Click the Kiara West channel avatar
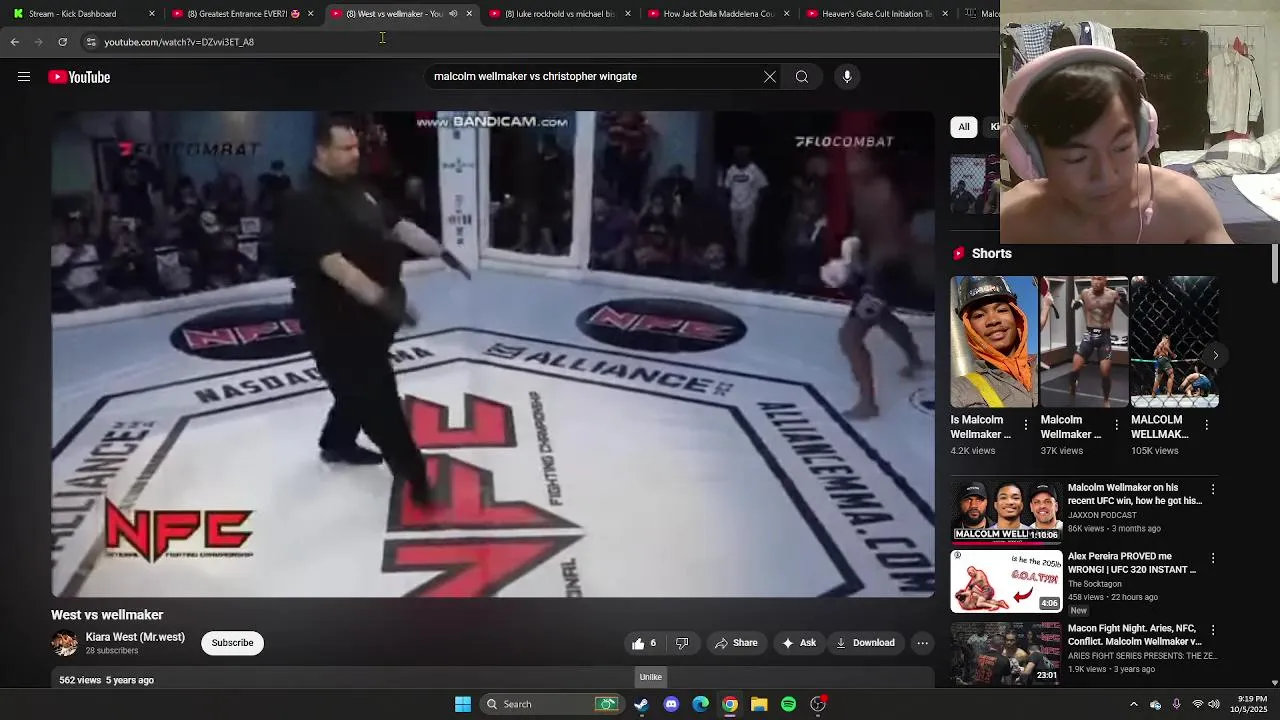 (x=65, y=643)
